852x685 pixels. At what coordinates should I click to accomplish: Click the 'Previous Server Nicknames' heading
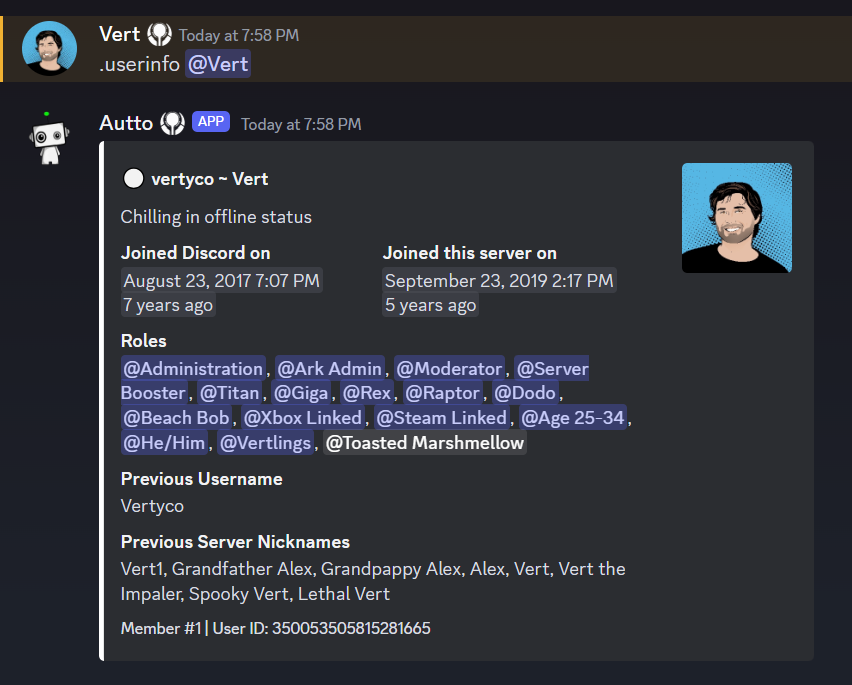235,542
